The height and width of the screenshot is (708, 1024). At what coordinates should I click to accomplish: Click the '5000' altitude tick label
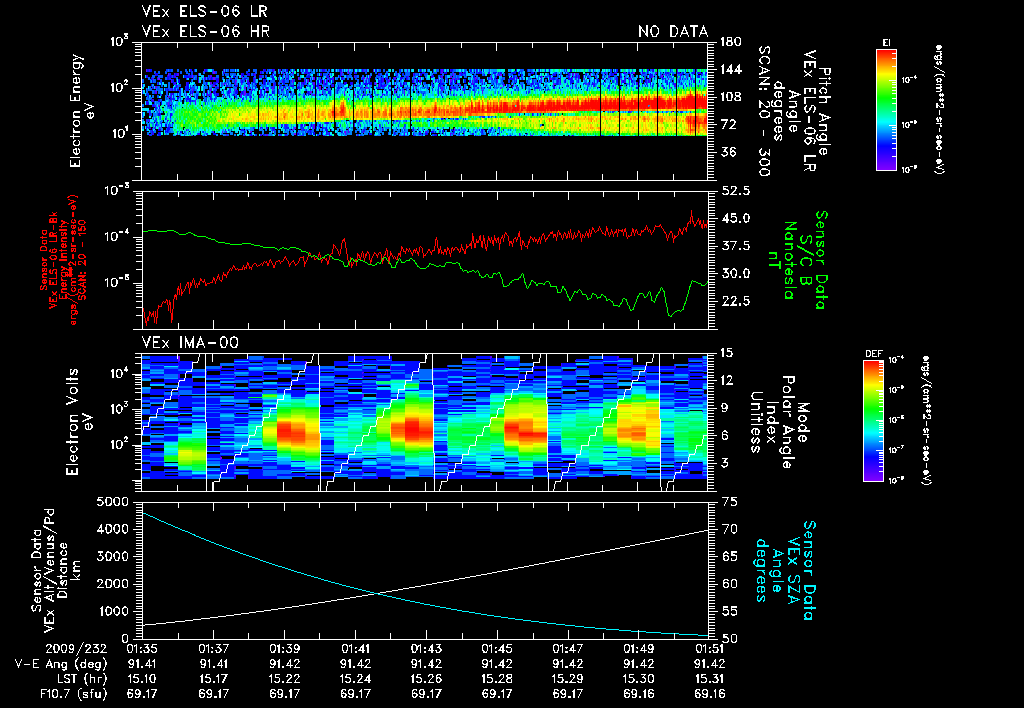[112, 502]
